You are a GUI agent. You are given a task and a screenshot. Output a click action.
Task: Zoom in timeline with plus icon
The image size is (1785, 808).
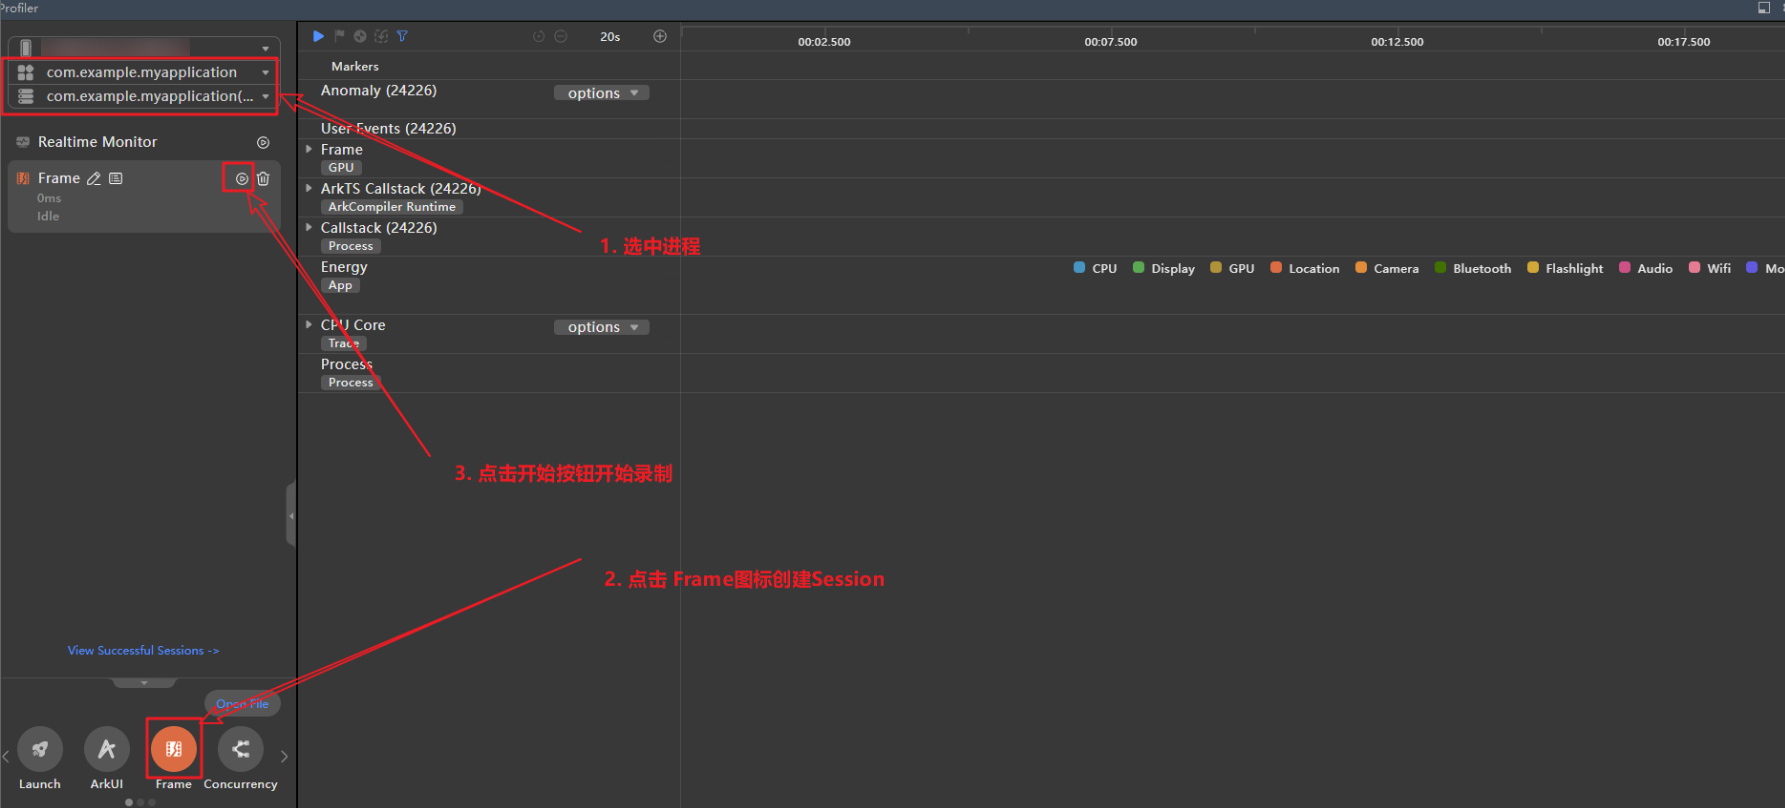(x=660, y=36)
